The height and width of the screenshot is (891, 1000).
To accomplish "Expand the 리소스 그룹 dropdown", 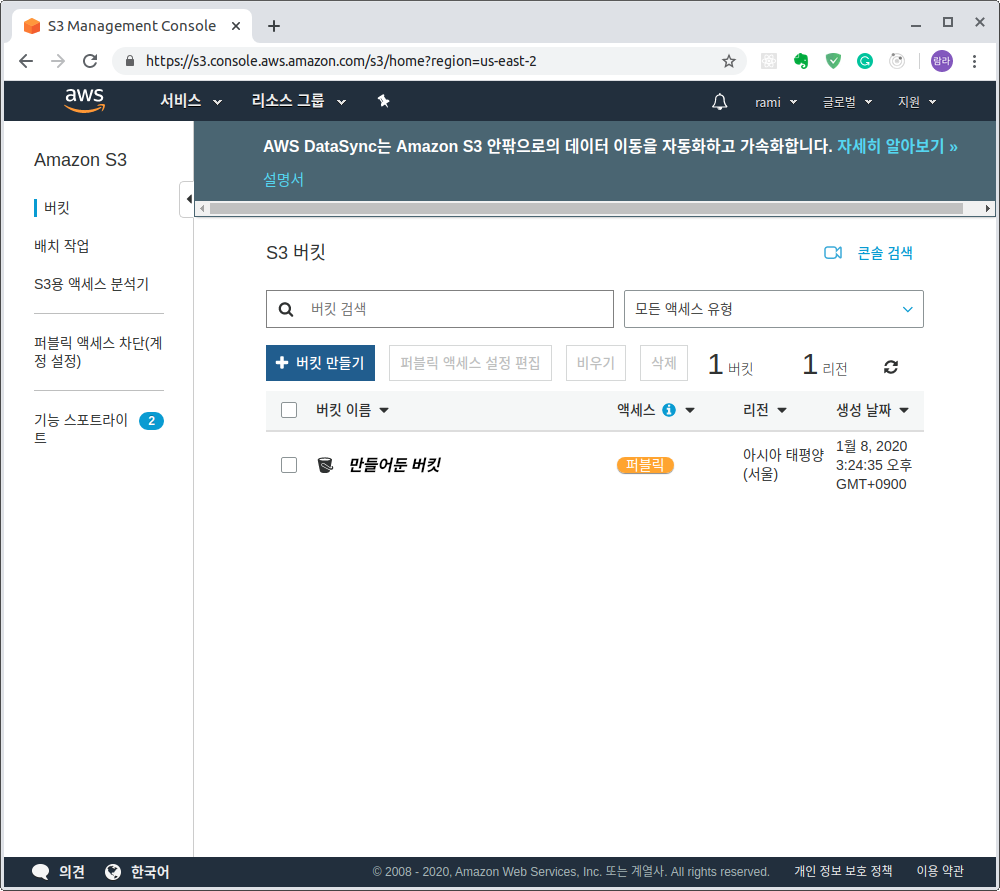I will click(x=298, y=101).
